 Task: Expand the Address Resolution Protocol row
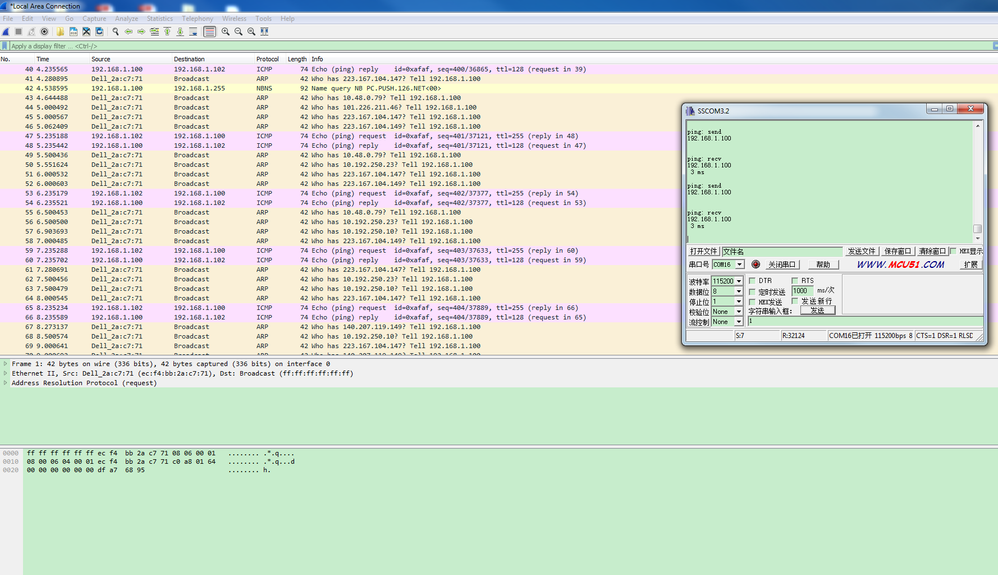(x=5, y=383)
